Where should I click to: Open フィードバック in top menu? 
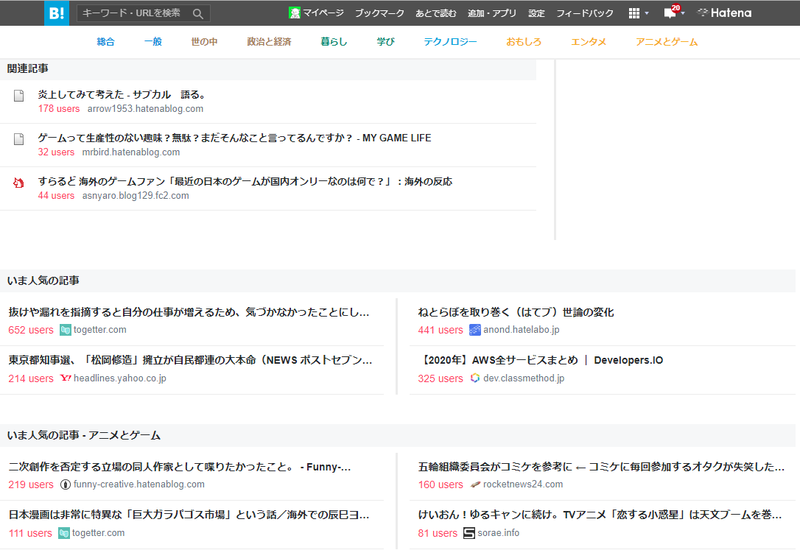[x=584, y=13]
